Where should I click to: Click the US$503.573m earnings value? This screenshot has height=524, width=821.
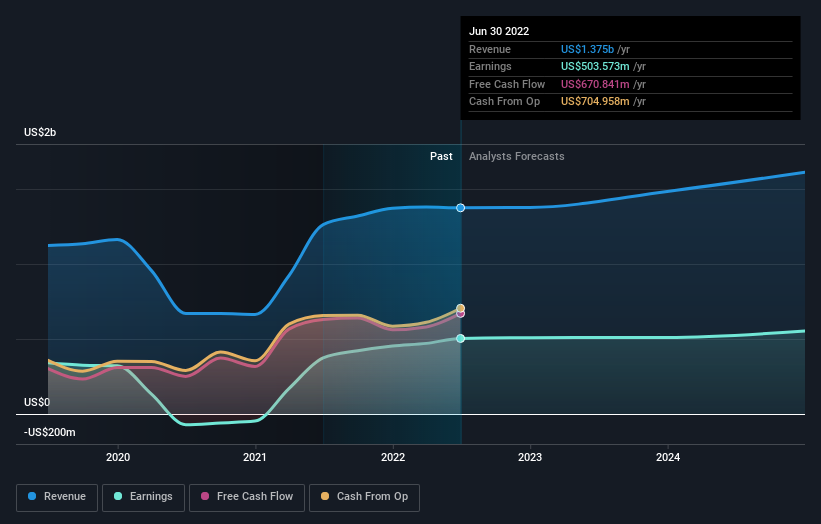tap(595, 66)
